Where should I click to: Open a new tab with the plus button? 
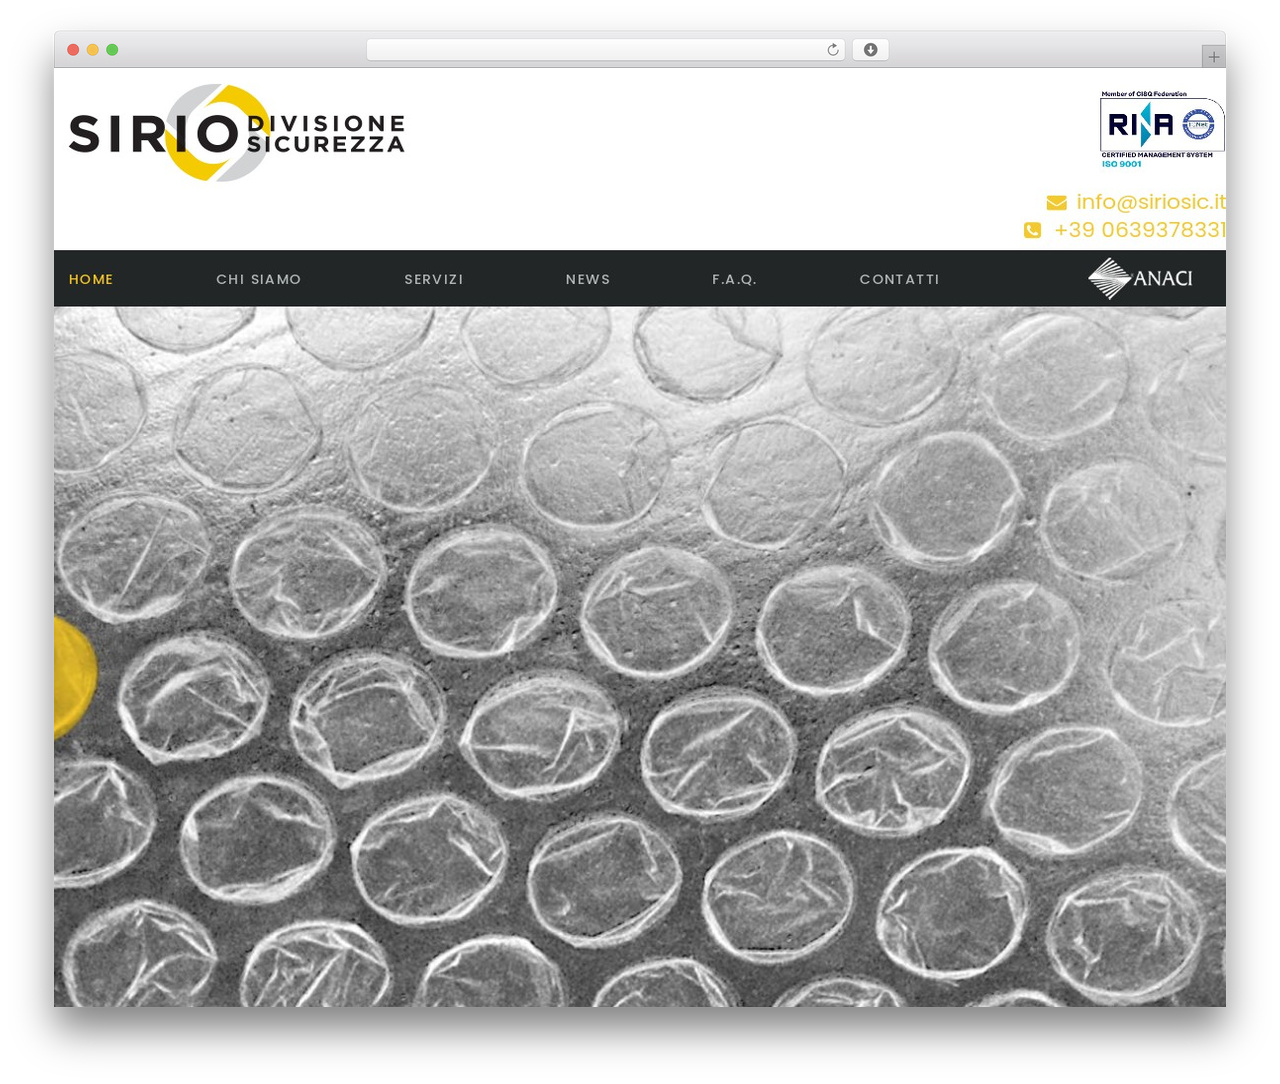pyautogui.click(x=1213, y=57)
